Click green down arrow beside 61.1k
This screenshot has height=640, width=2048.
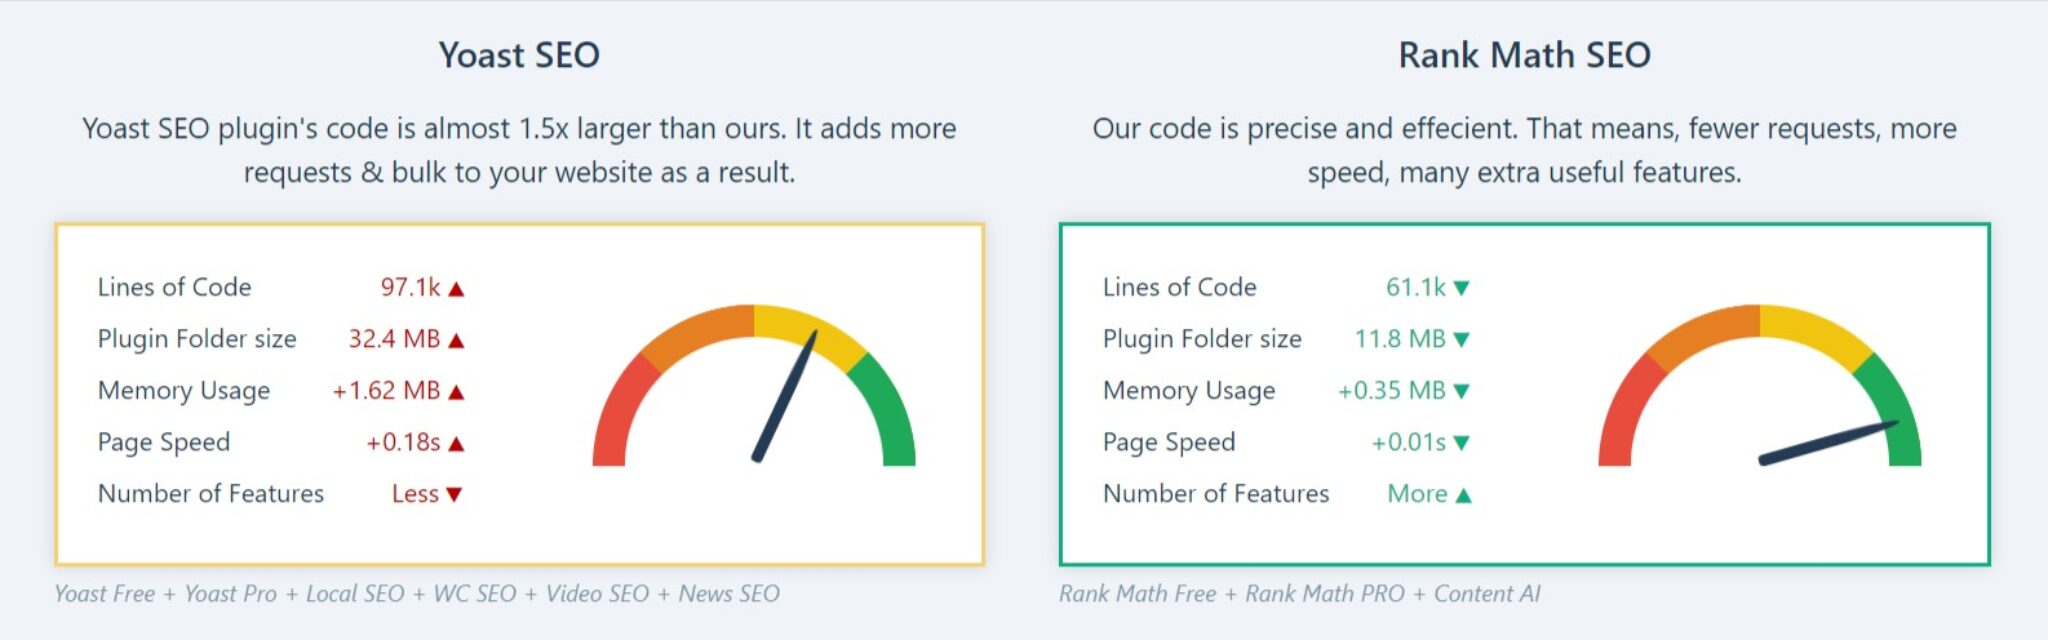pos(1461,288)
